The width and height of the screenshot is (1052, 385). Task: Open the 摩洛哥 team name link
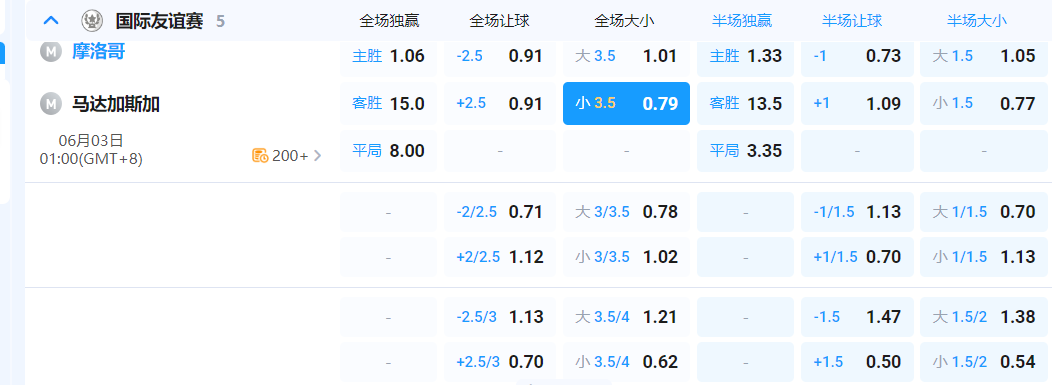pyautogui.click(x=99, y=51)
